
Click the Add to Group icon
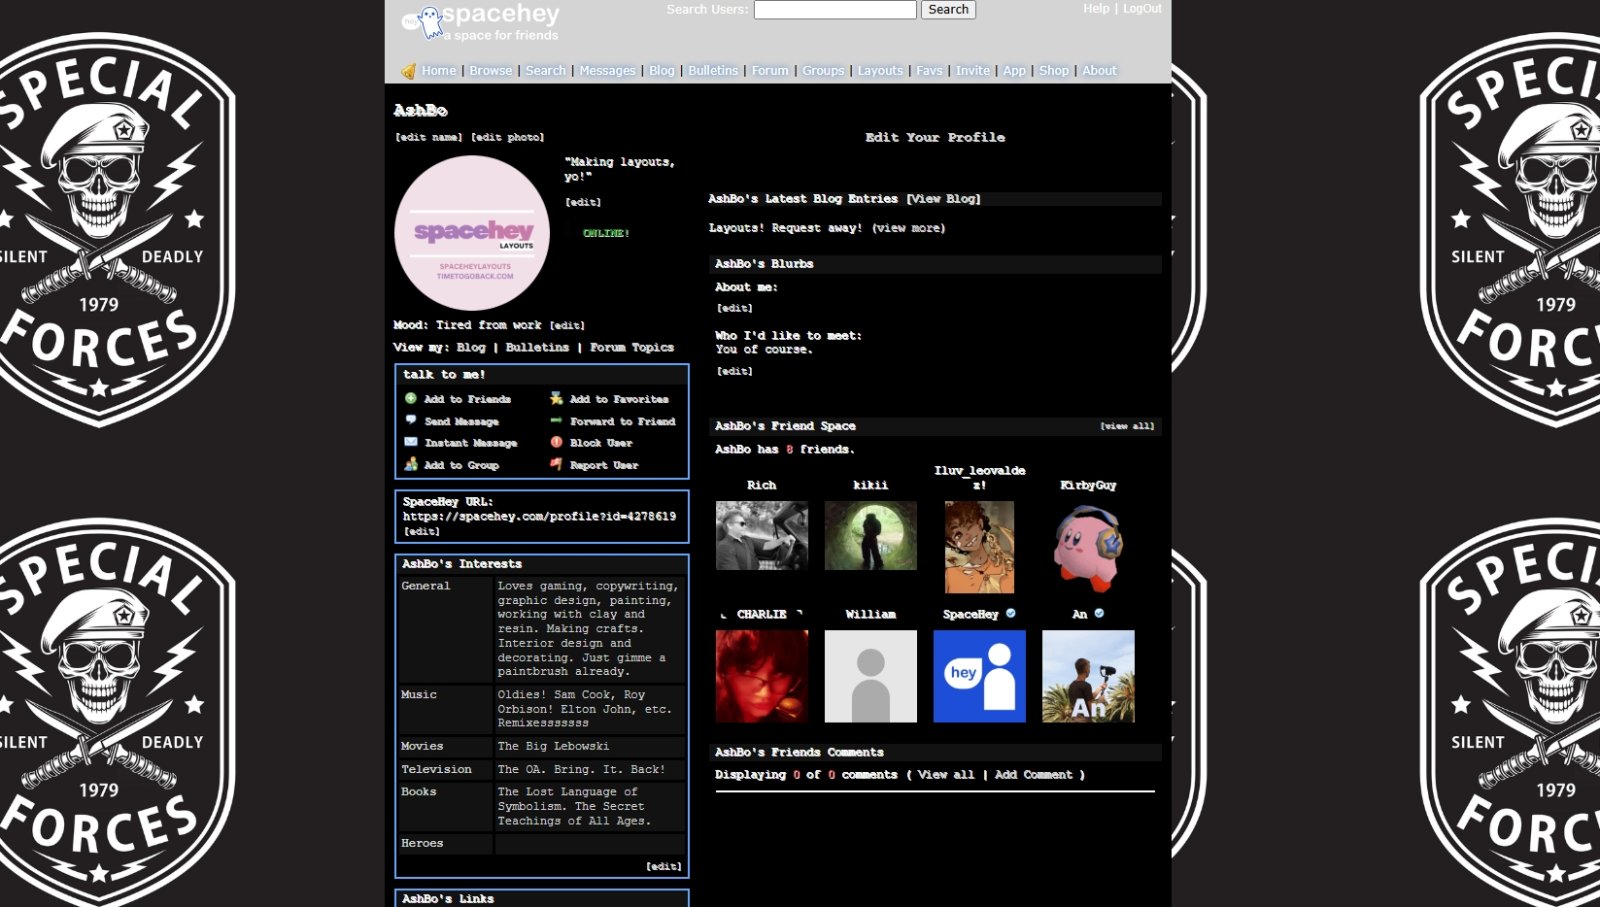[x=410, y=464]
